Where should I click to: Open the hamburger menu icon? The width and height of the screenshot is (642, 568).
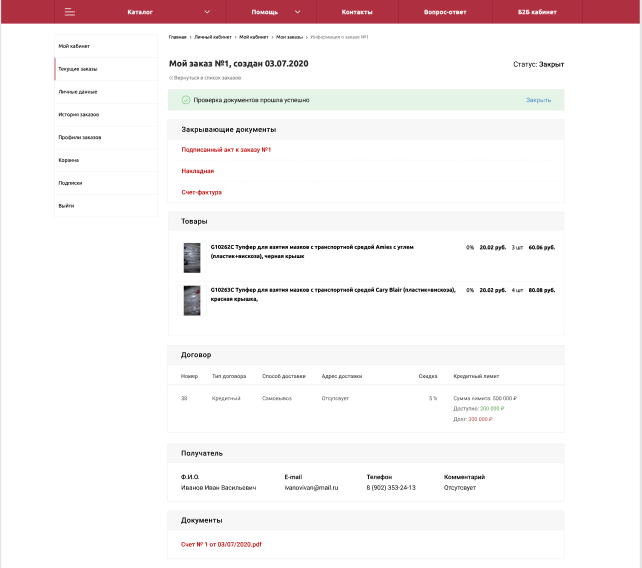coord(69,12)
